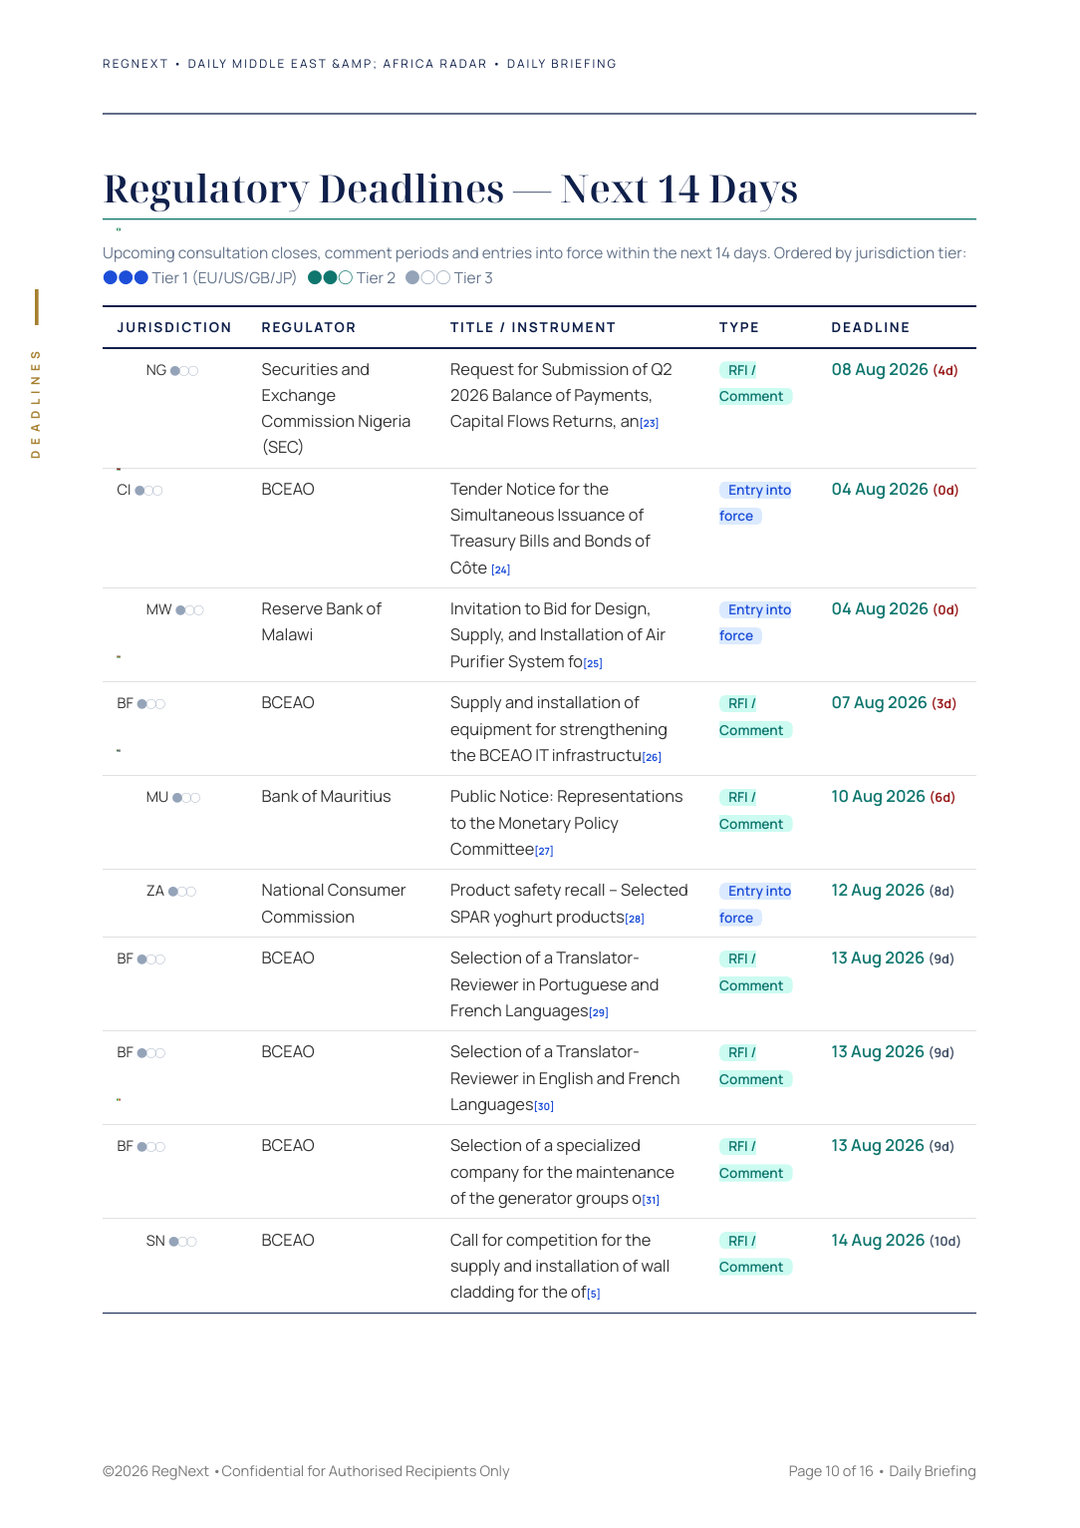Click 'Public Notice: Representations' title

[x=566, y=823]
